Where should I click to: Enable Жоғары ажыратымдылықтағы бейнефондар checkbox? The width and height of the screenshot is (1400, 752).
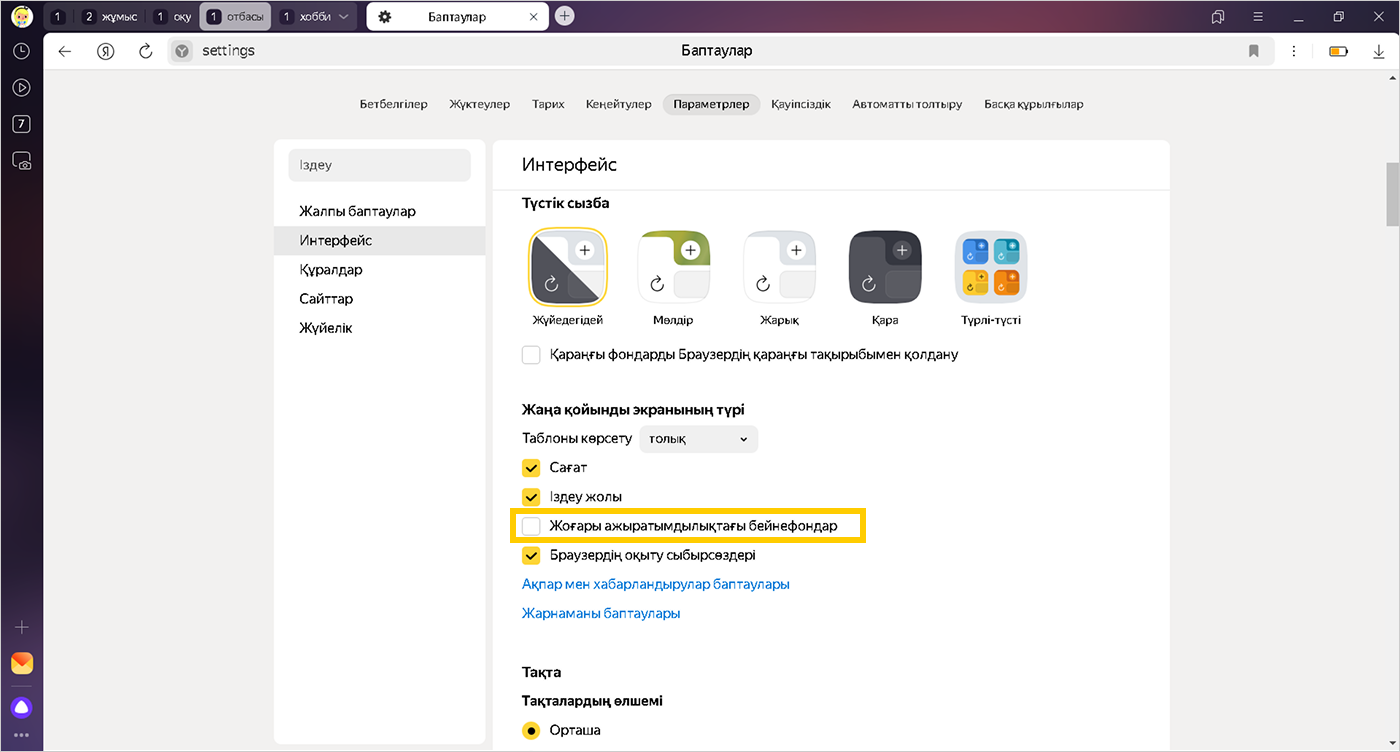coord(531,526)
